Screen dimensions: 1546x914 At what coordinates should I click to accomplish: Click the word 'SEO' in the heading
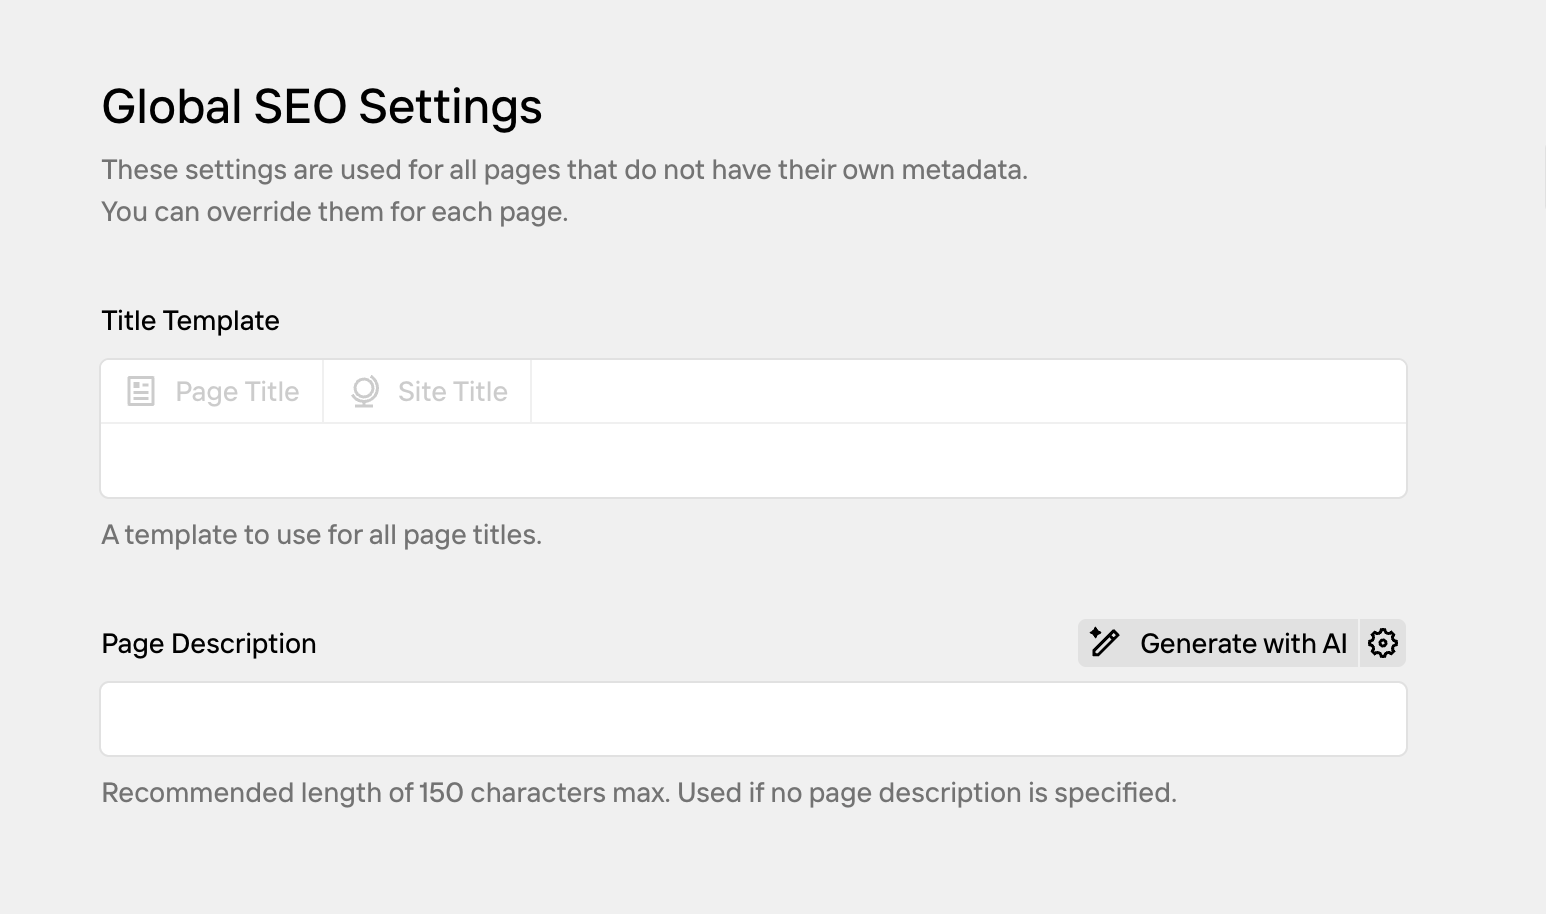(300, 107)
